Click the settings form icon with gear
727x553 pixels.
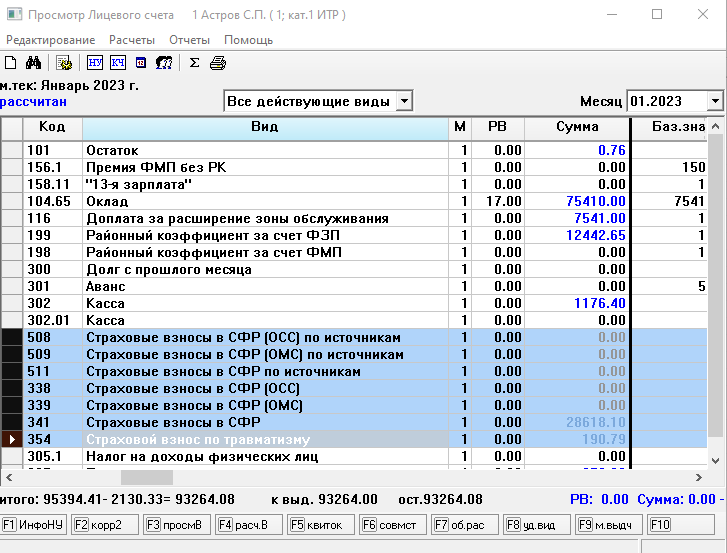click(63, 63)
